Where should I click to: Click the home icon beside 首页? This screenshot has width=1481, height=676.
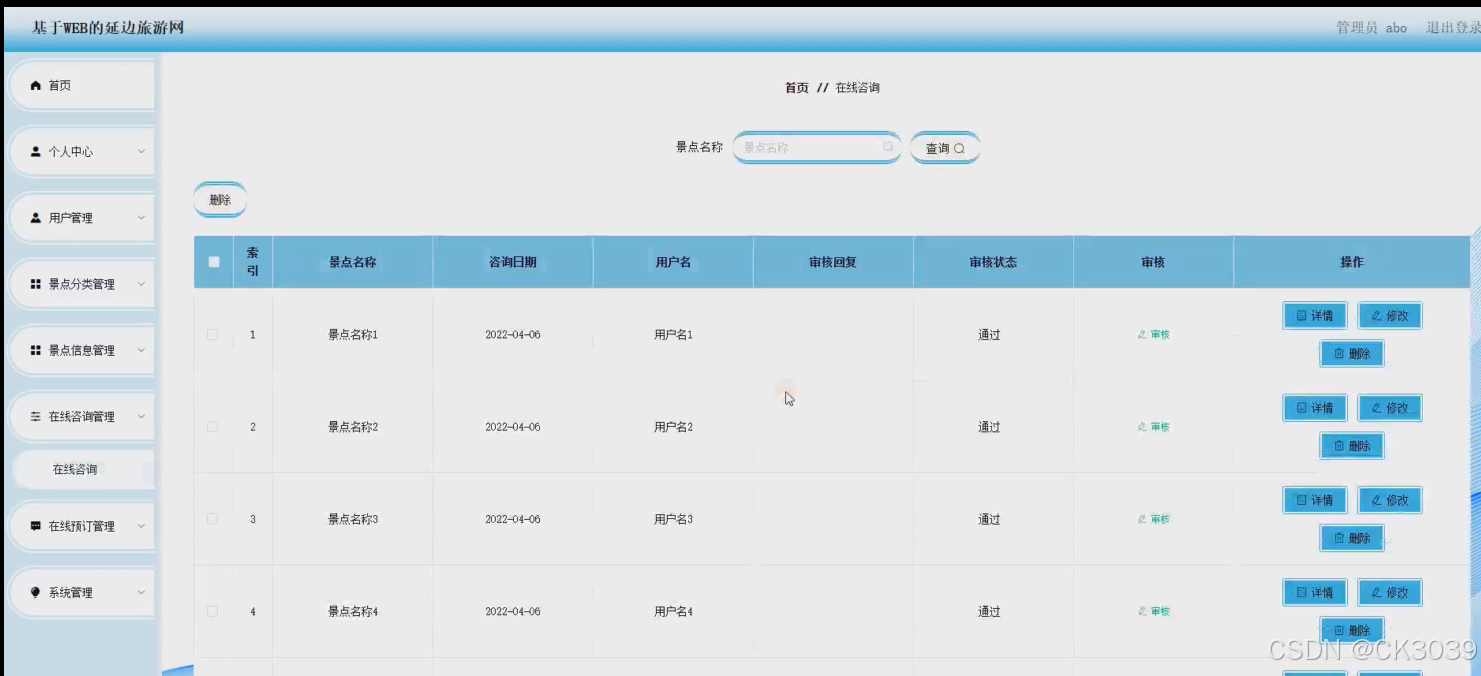click(x=36, y=86)
